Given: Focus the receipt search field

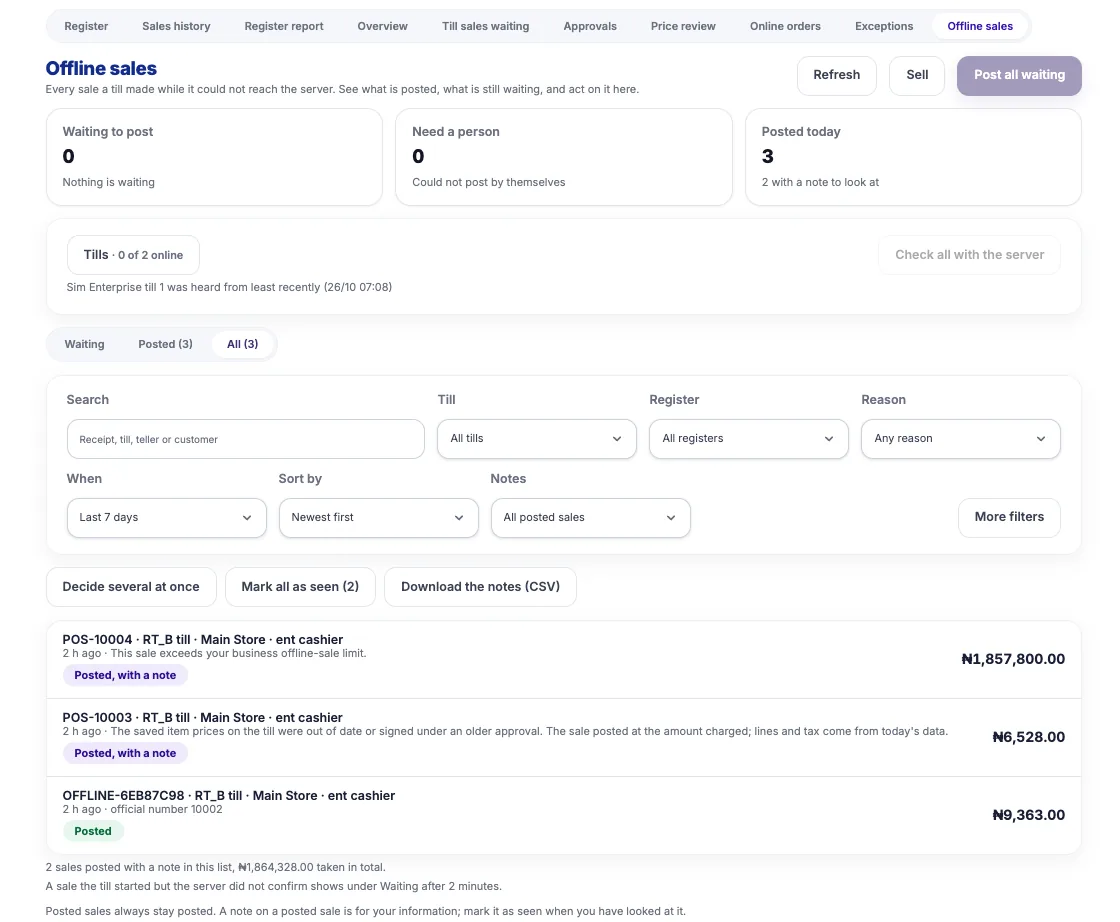Looking at the screenshot, I should pyautogui.click(x=246, y=439).
